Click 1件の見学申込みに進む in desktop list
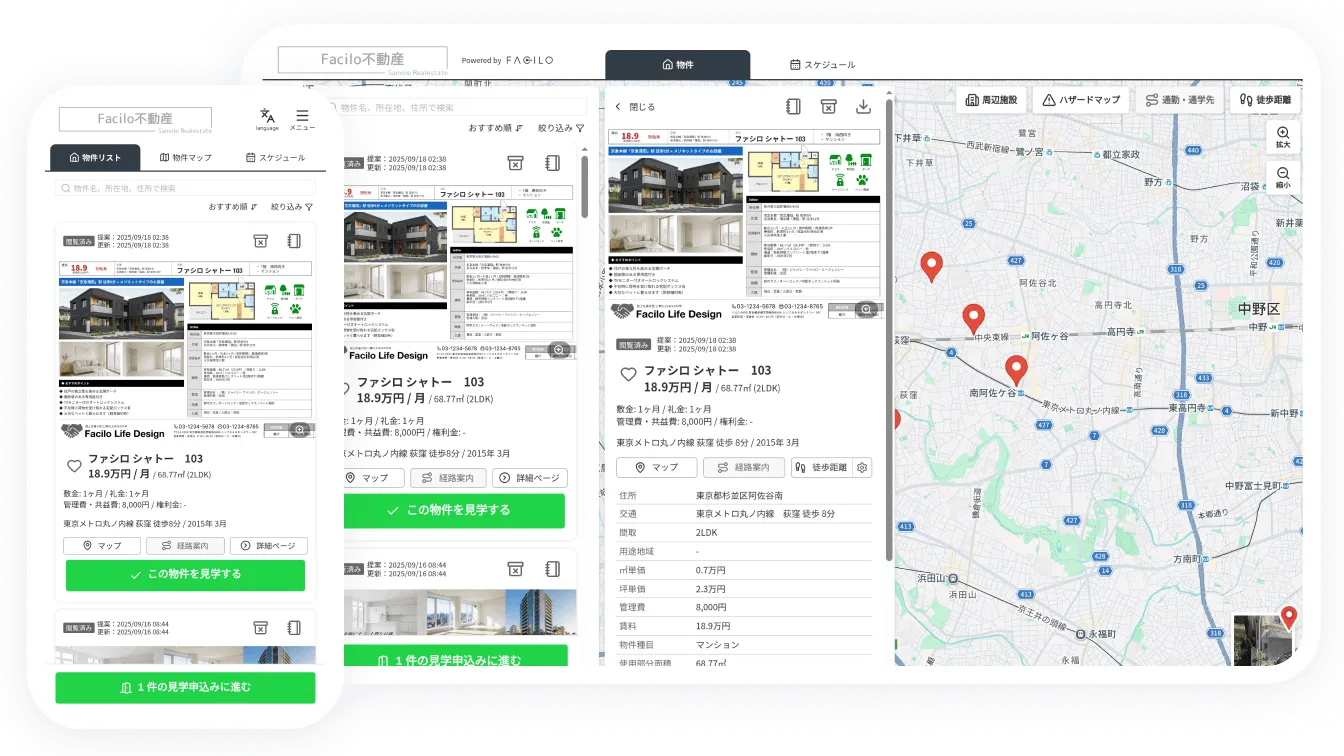 click(x=455, y=657)
